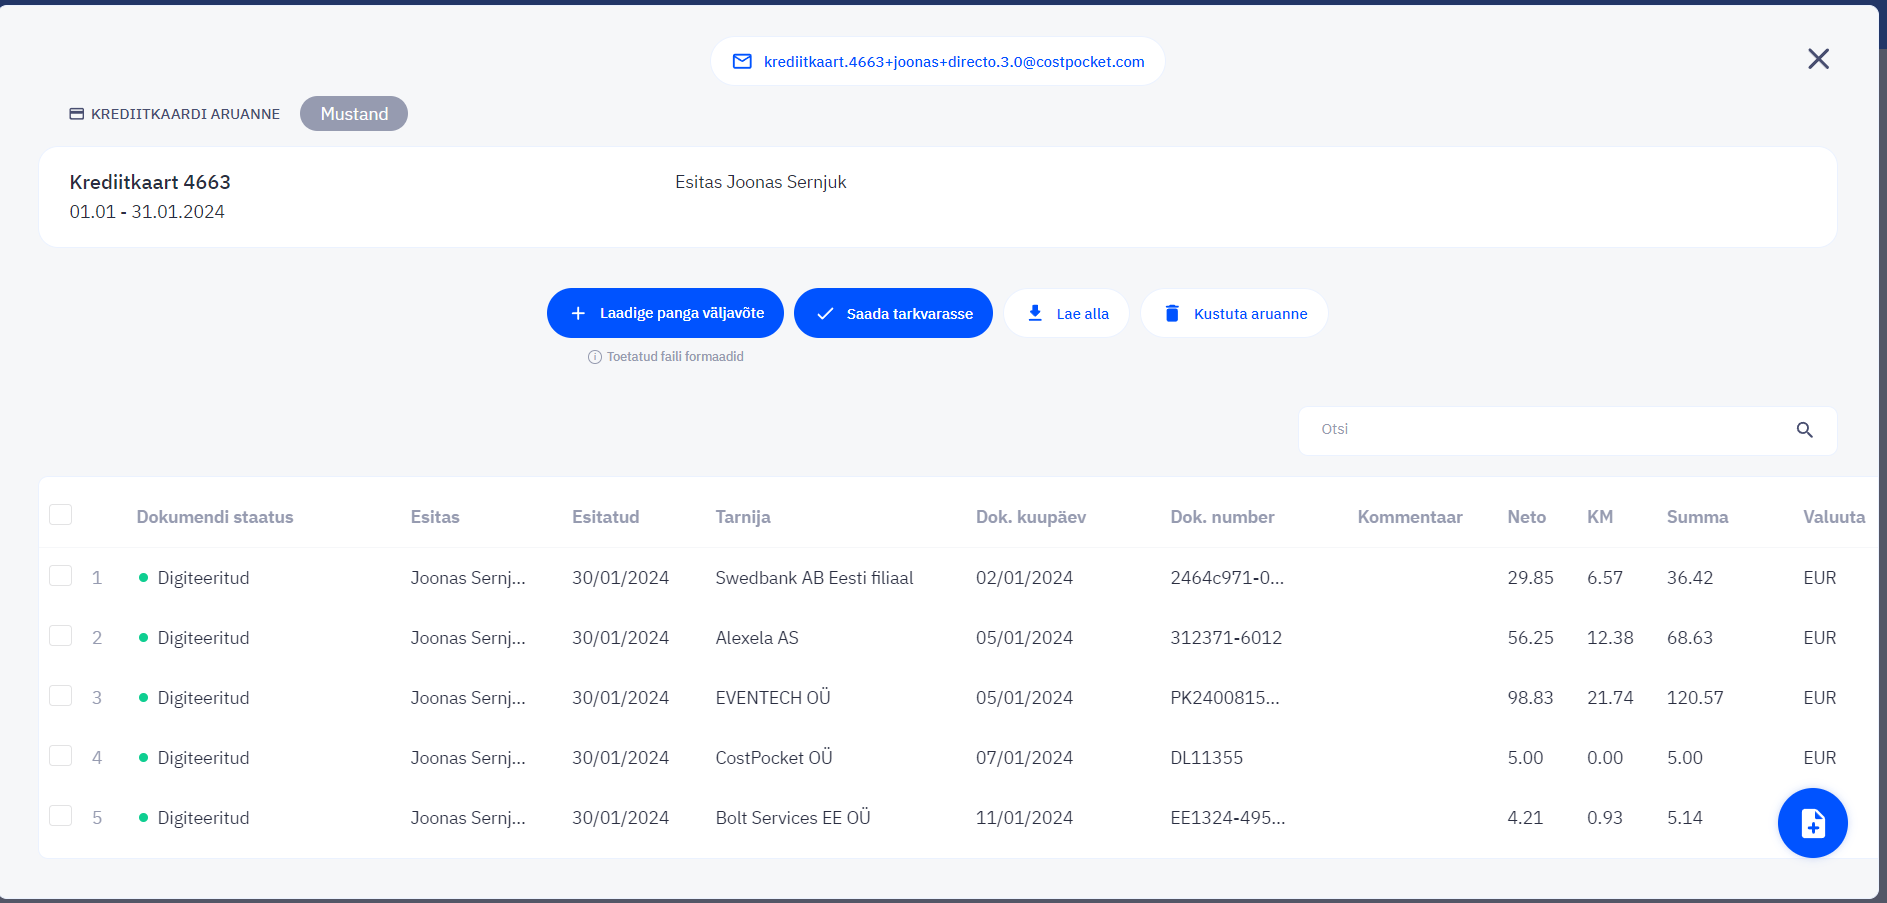The image size is (1887, 903).
Task: Check the row 2 Alexela AS checkbox
Action: coord(61,636)
